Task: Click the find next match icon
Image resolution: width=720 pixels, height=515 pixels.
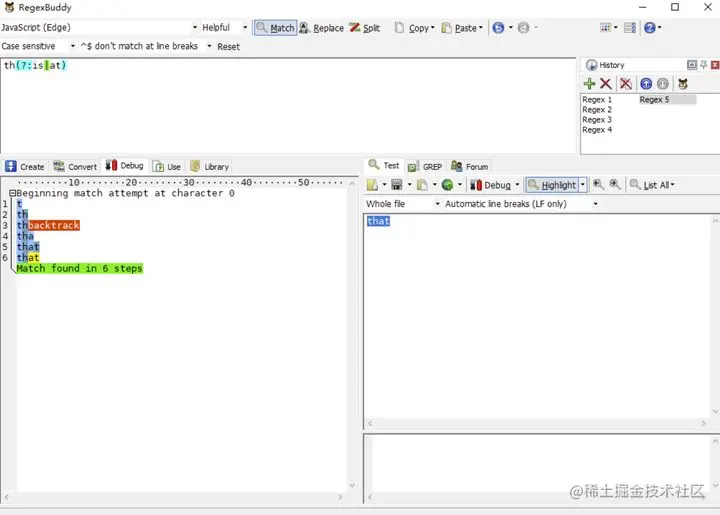Action: (x=615, y=185)
